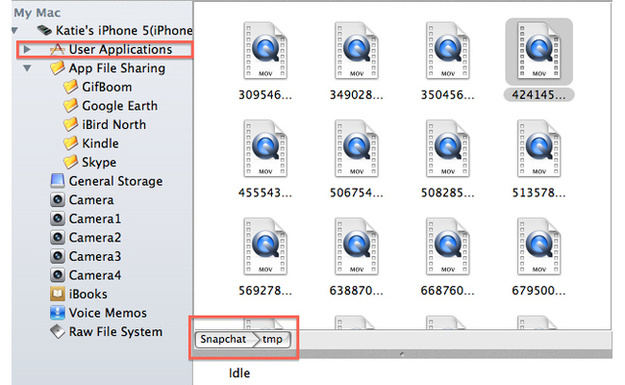
Task: Click the 506754... file name label
Action: click(356, 193)
